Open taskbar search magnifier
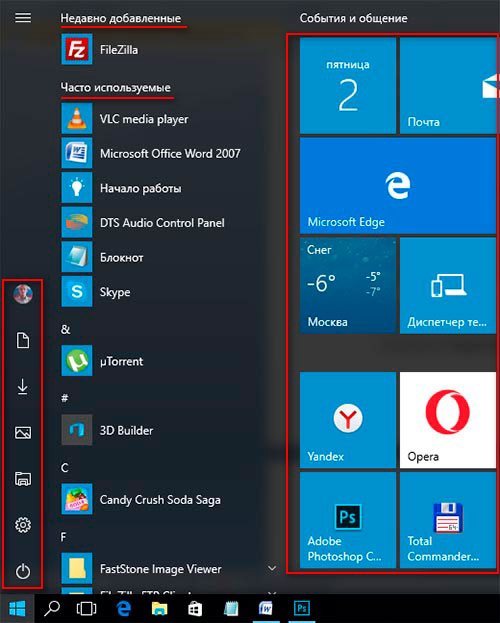This screenshot has height=623, width=500. (52, 608)
